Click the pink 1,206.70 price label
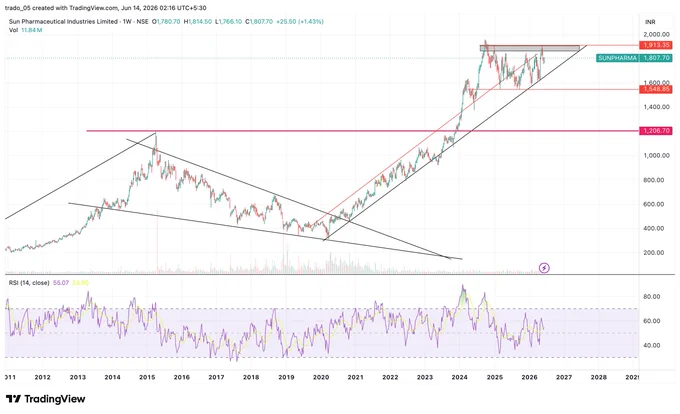Screen dimensions: 680x414 [x=656, y=130]
